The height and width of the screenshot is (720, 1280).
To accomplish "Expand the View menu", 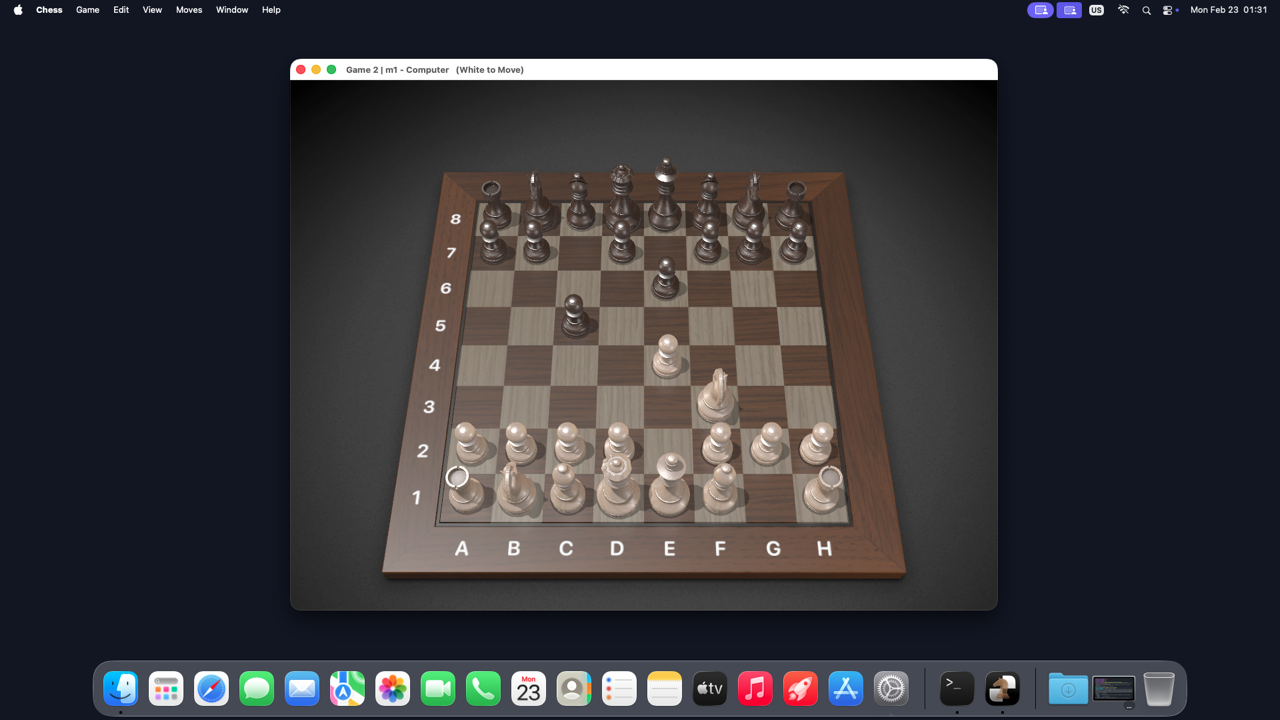I will [152, 10].
